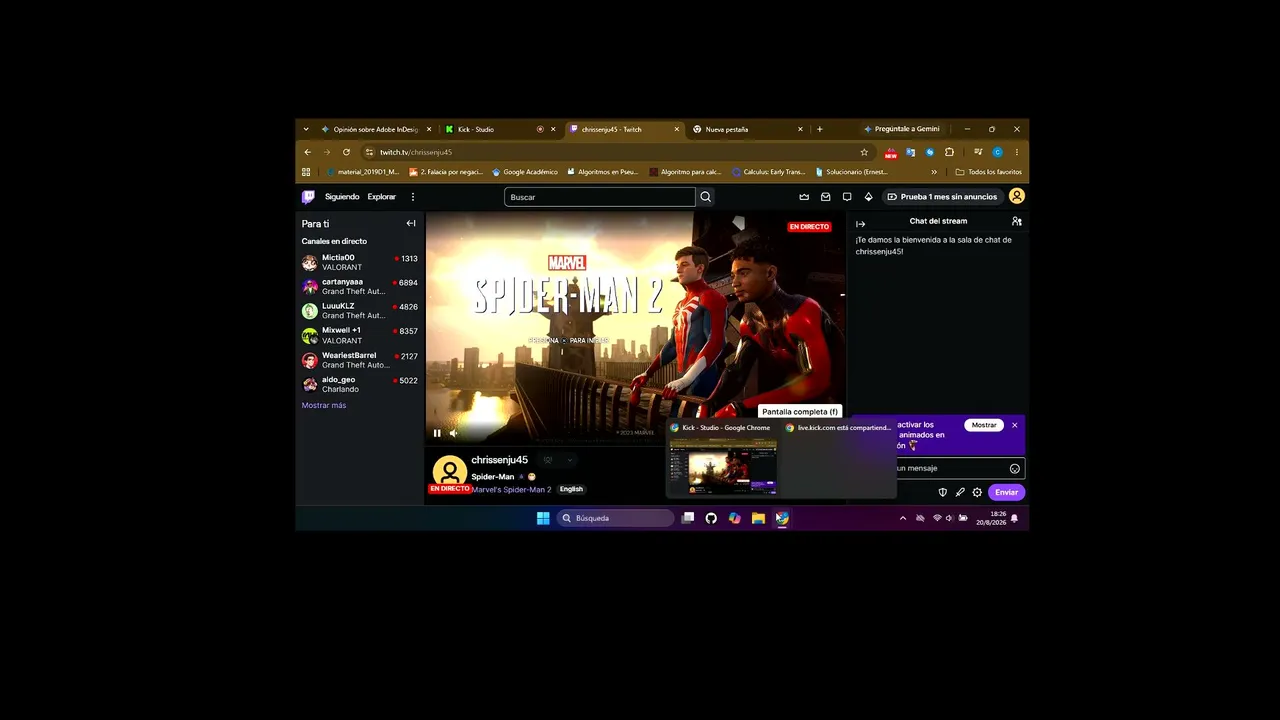Open chat settings gear icon

977,492
